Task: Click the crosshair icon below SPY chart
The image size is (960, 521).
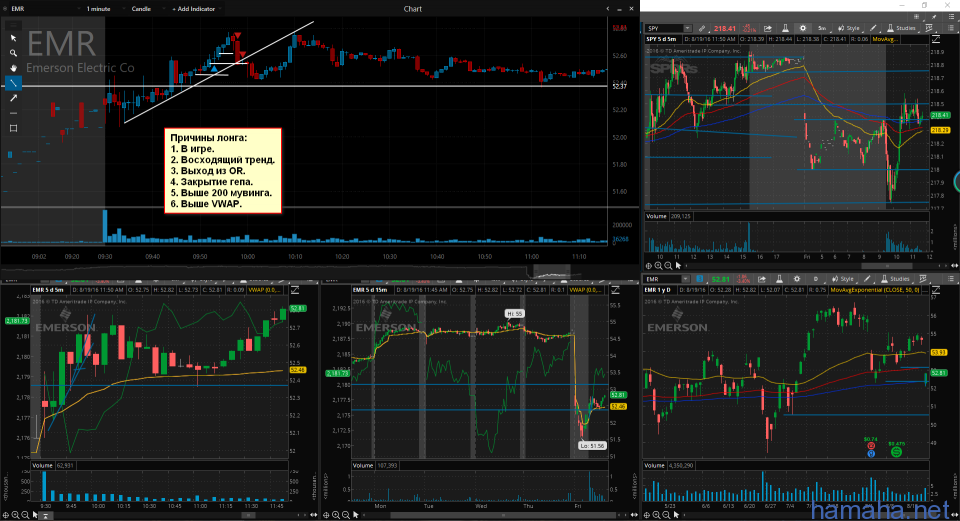Action: (649, 266)
